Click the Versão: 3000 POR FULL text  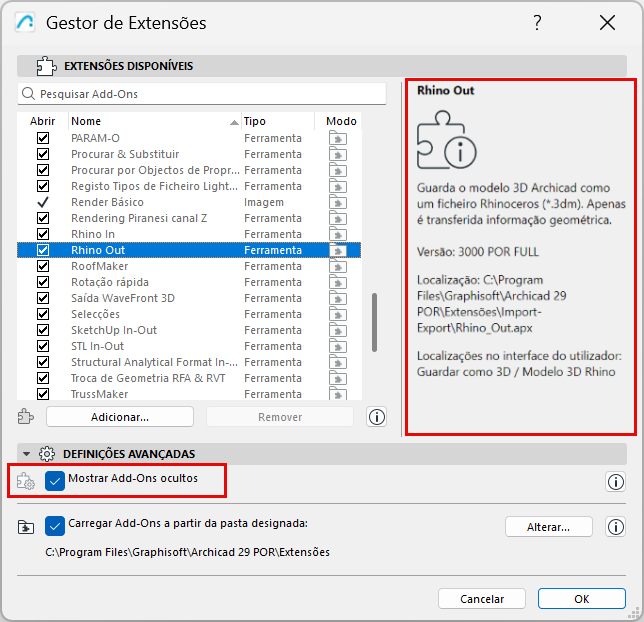coord(478,252)
